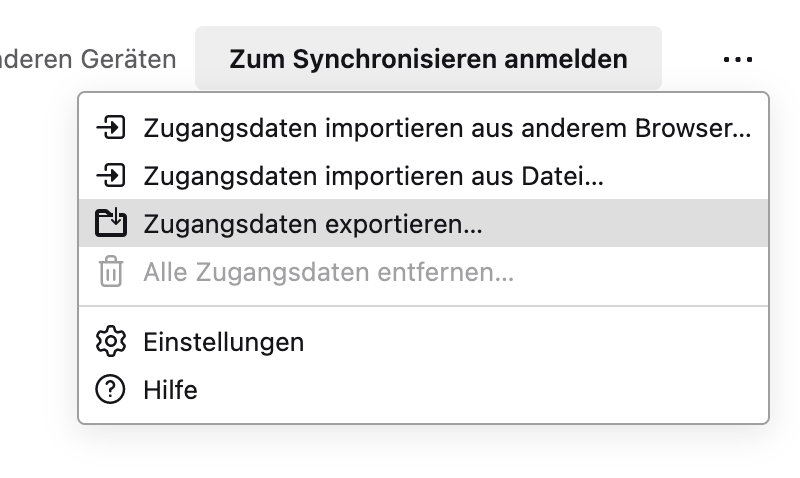Choose 'Zugangsdaten importieren aus Datei…' entry
This screenshot has width=800, height=478.
click(x=373, y=177)
